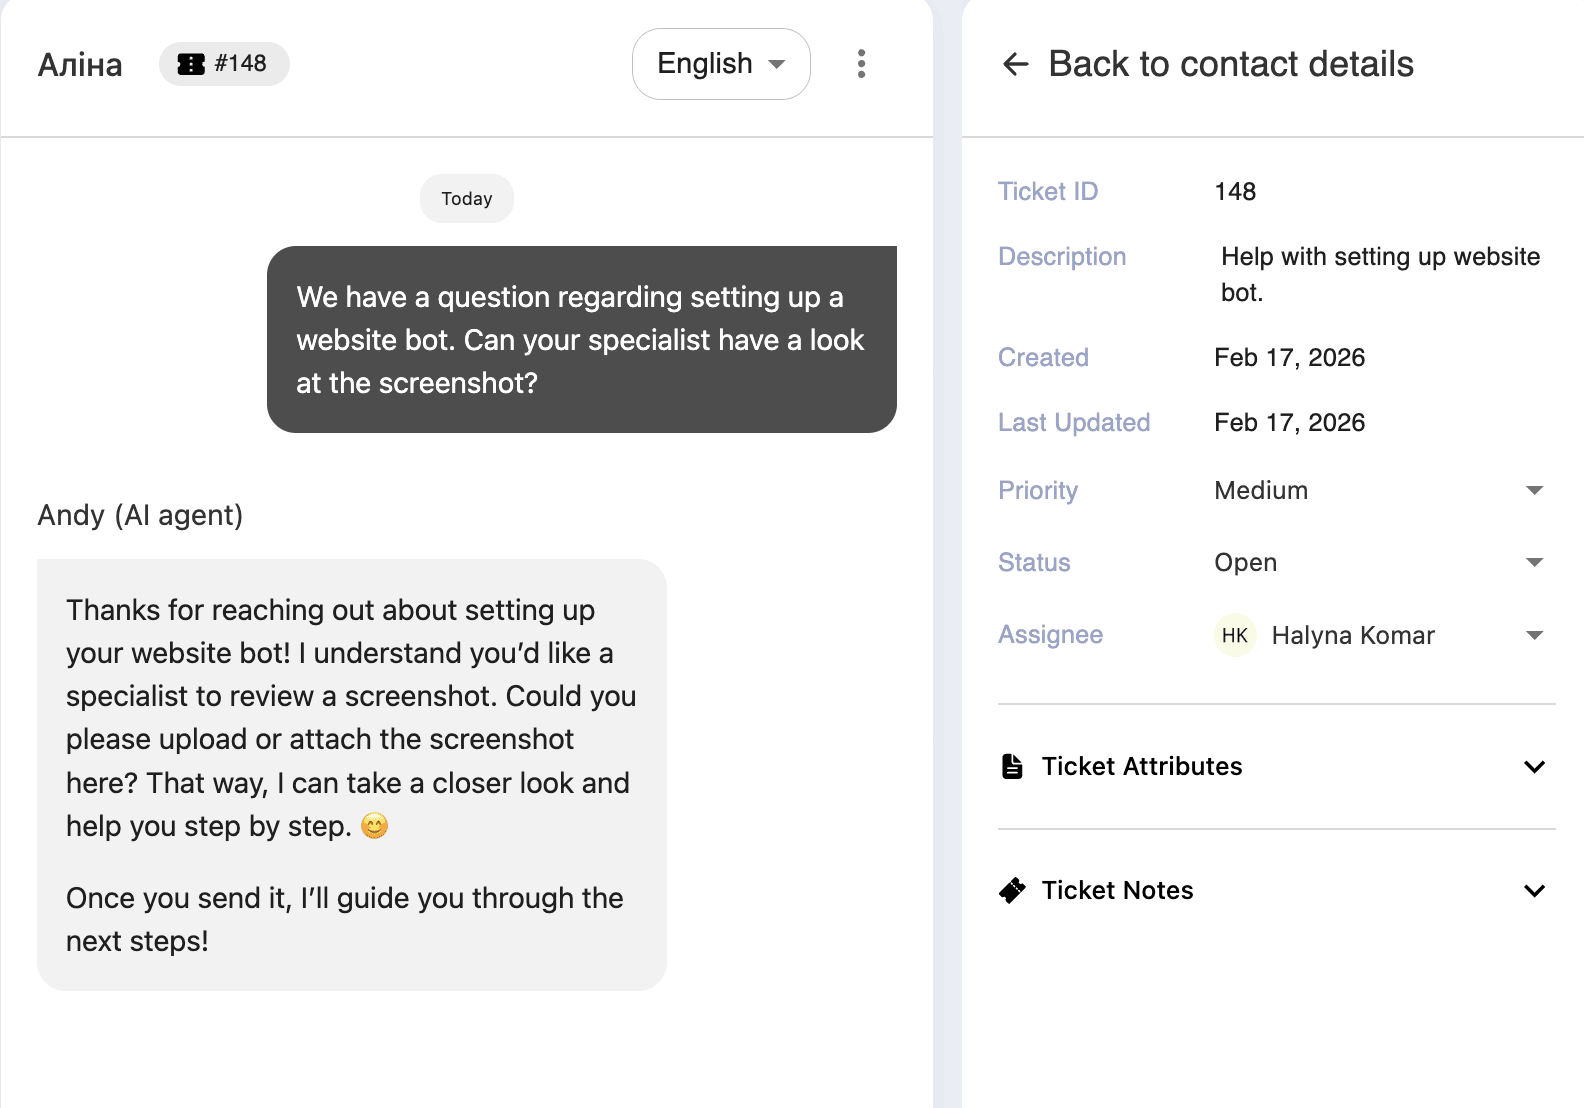Click the ticket icon in #148 badge
This screenshot has width=1584, height=1108.
click(191, 64)
